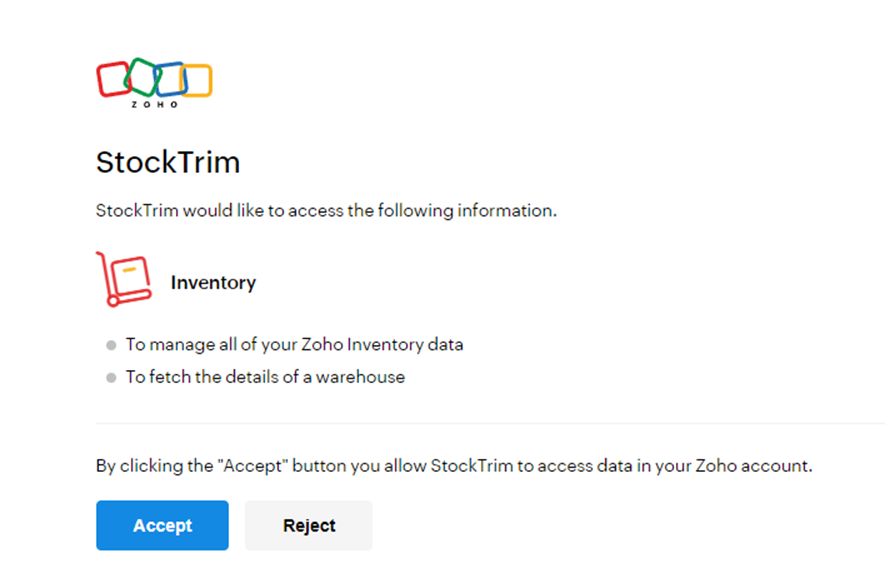Click the 'StockTrim would like to access' sentence
The width and height of the screenshot is (885, 583).
pos(326,211)
